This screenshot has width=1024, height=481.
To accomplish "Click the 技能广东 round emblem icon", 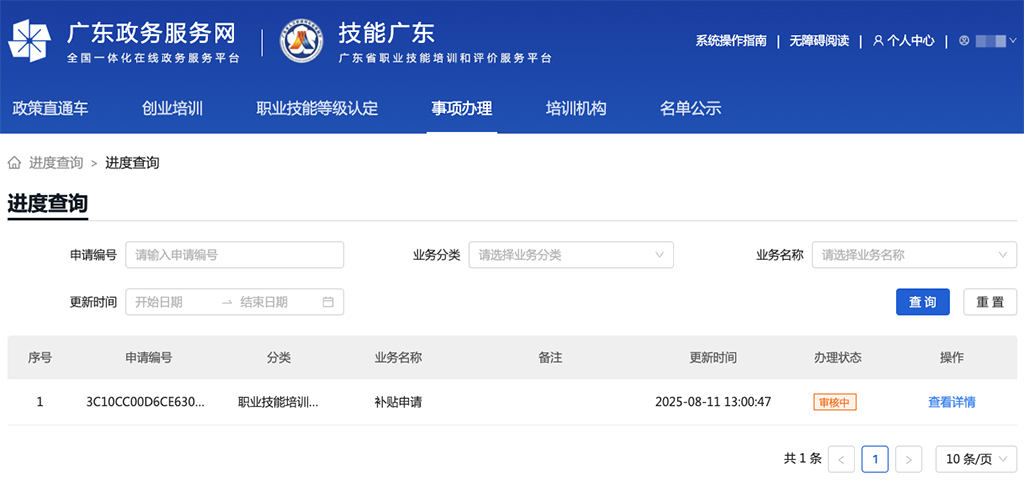I will click(301, 41).
